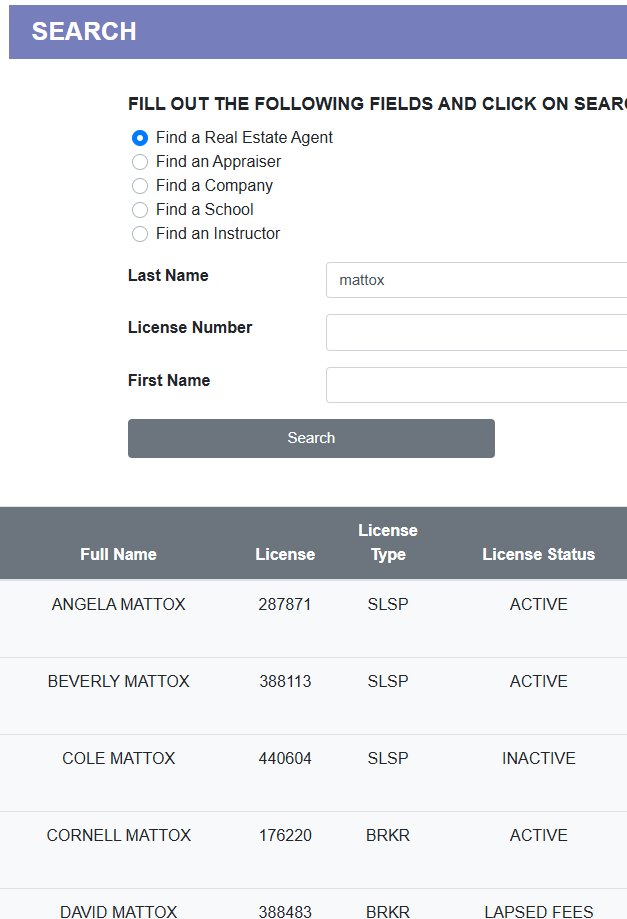This screenshot has height=919, width=627.
Task: Select BEVERLY MATTOX name cell
Action: pyautogui.click(x=118, y=681)
